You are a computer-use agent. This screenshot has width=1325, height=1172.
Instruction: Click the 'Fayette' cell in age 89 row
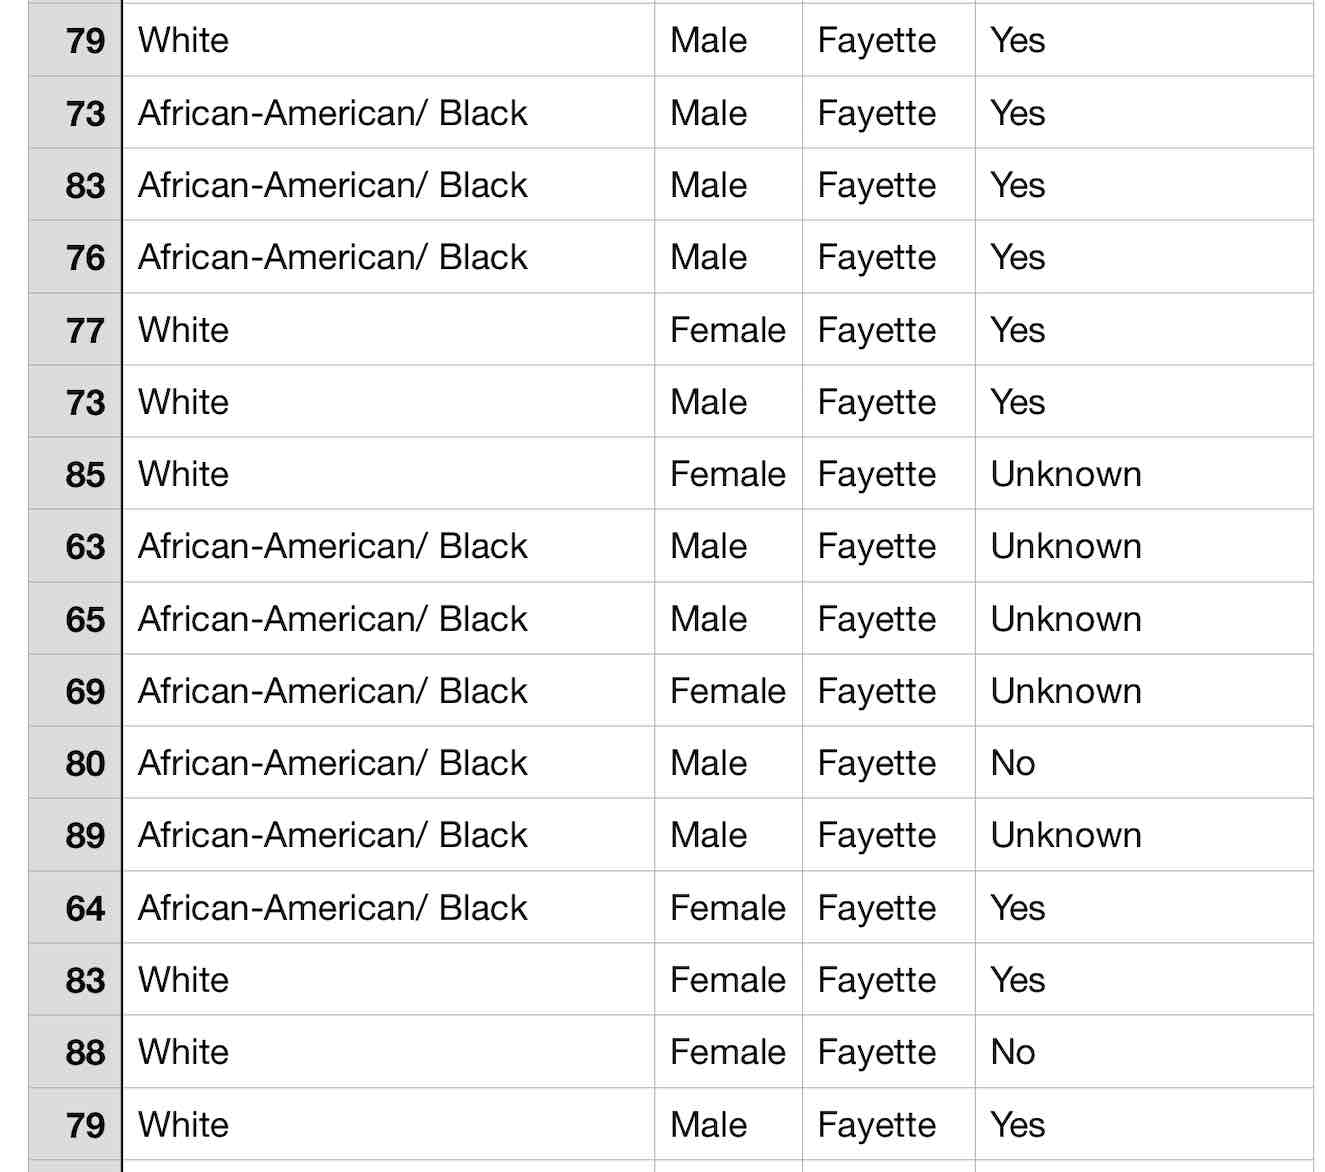876,835
